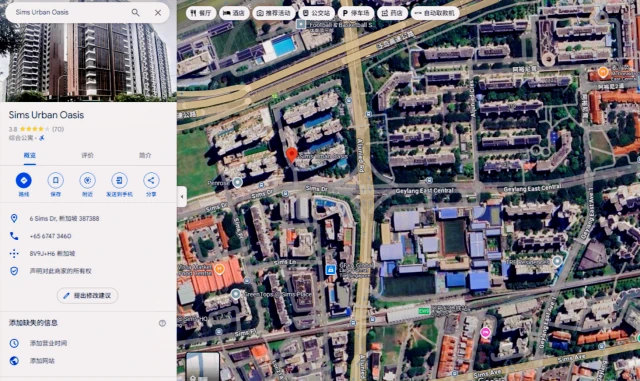Switch to the about tab
640x381 pixels.
(x=145, y=155)
